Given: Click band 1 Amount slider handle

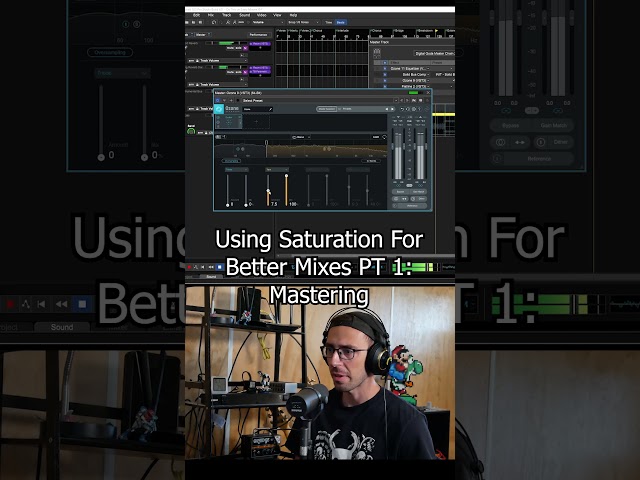Looking at the screenshot, I should [x=227, y=205].
